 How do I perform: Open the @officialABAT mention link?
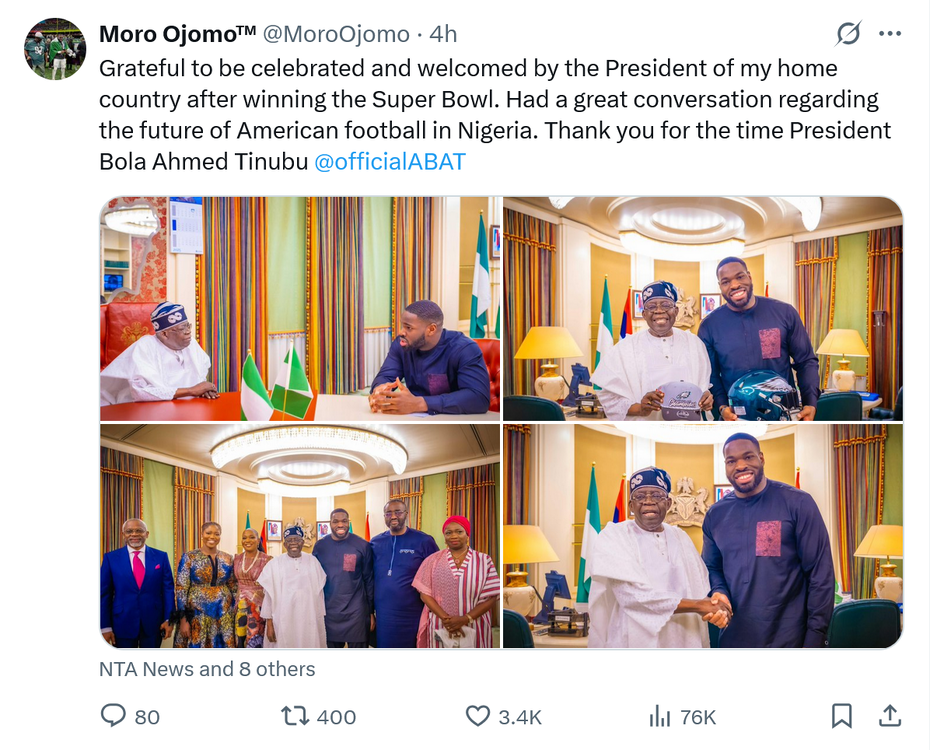[390, 161]
